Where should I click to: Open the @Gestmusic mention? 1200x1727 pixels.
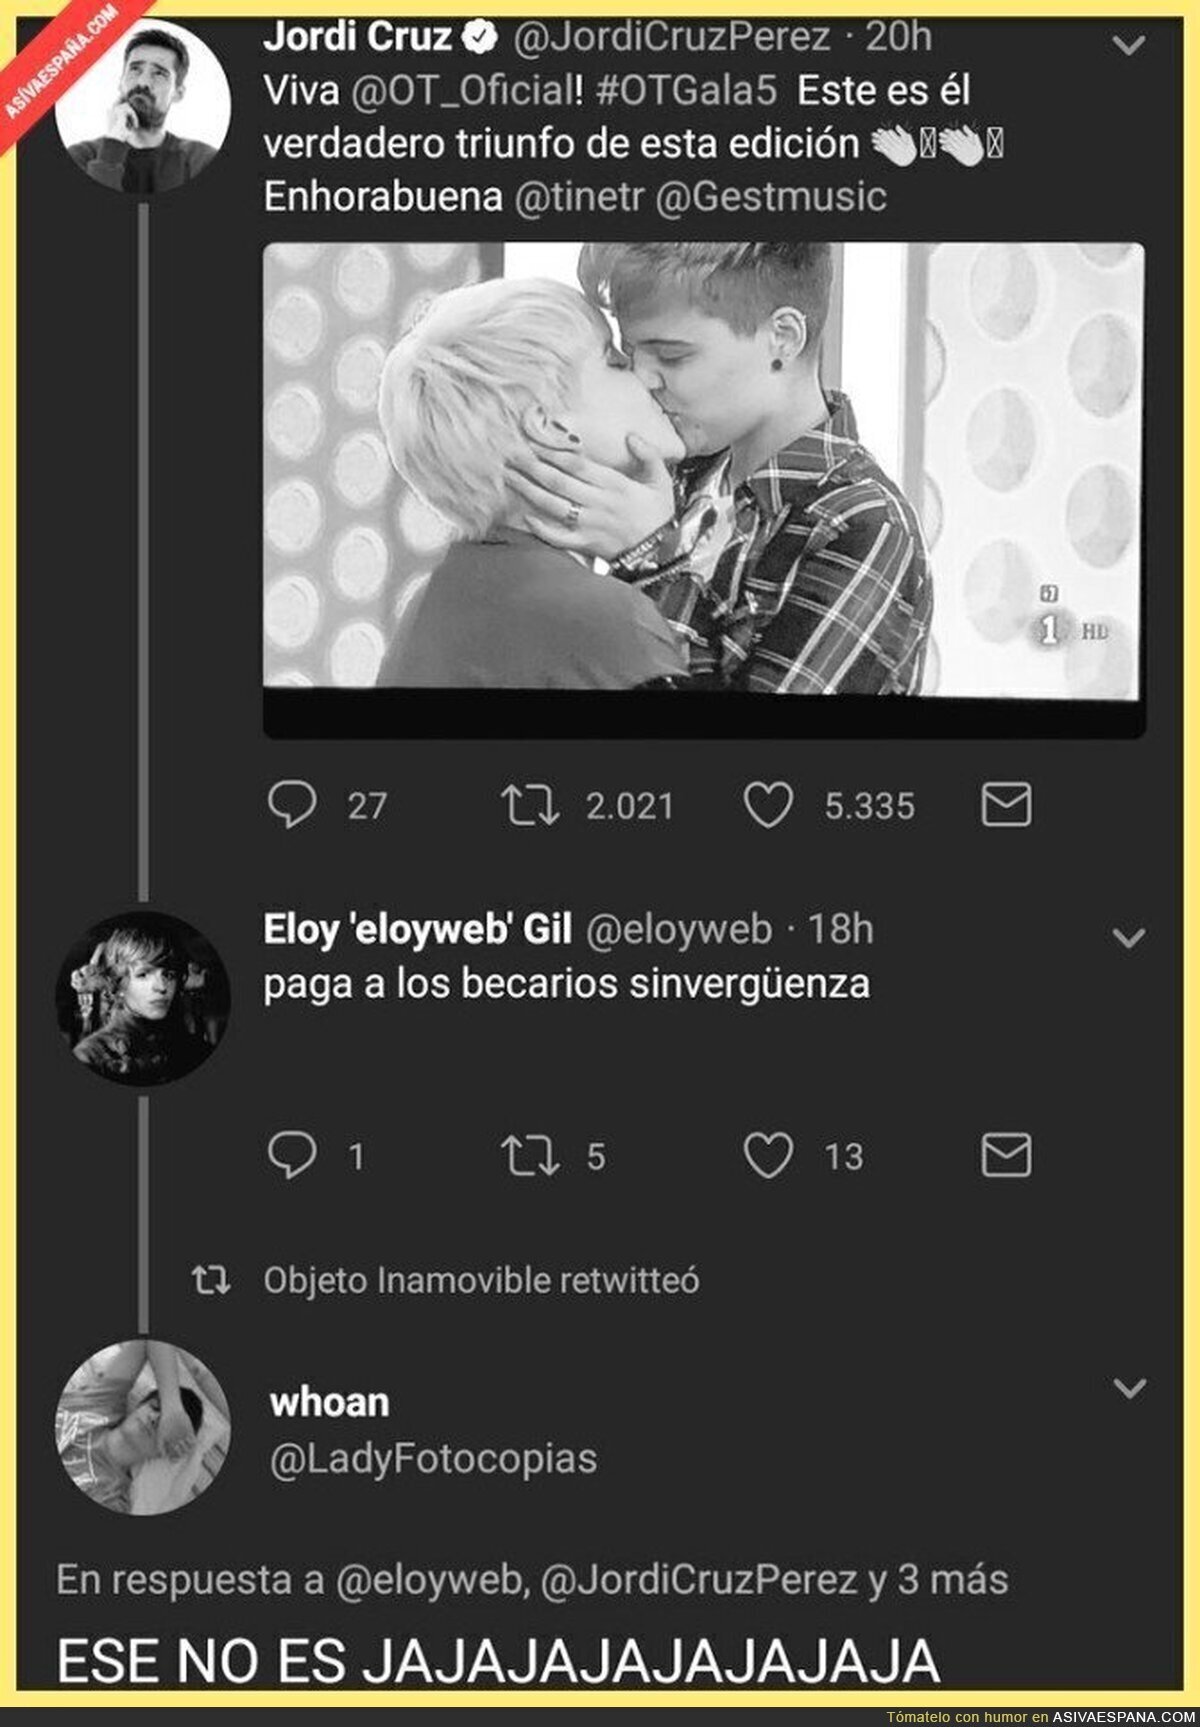[x=771, y=196]
